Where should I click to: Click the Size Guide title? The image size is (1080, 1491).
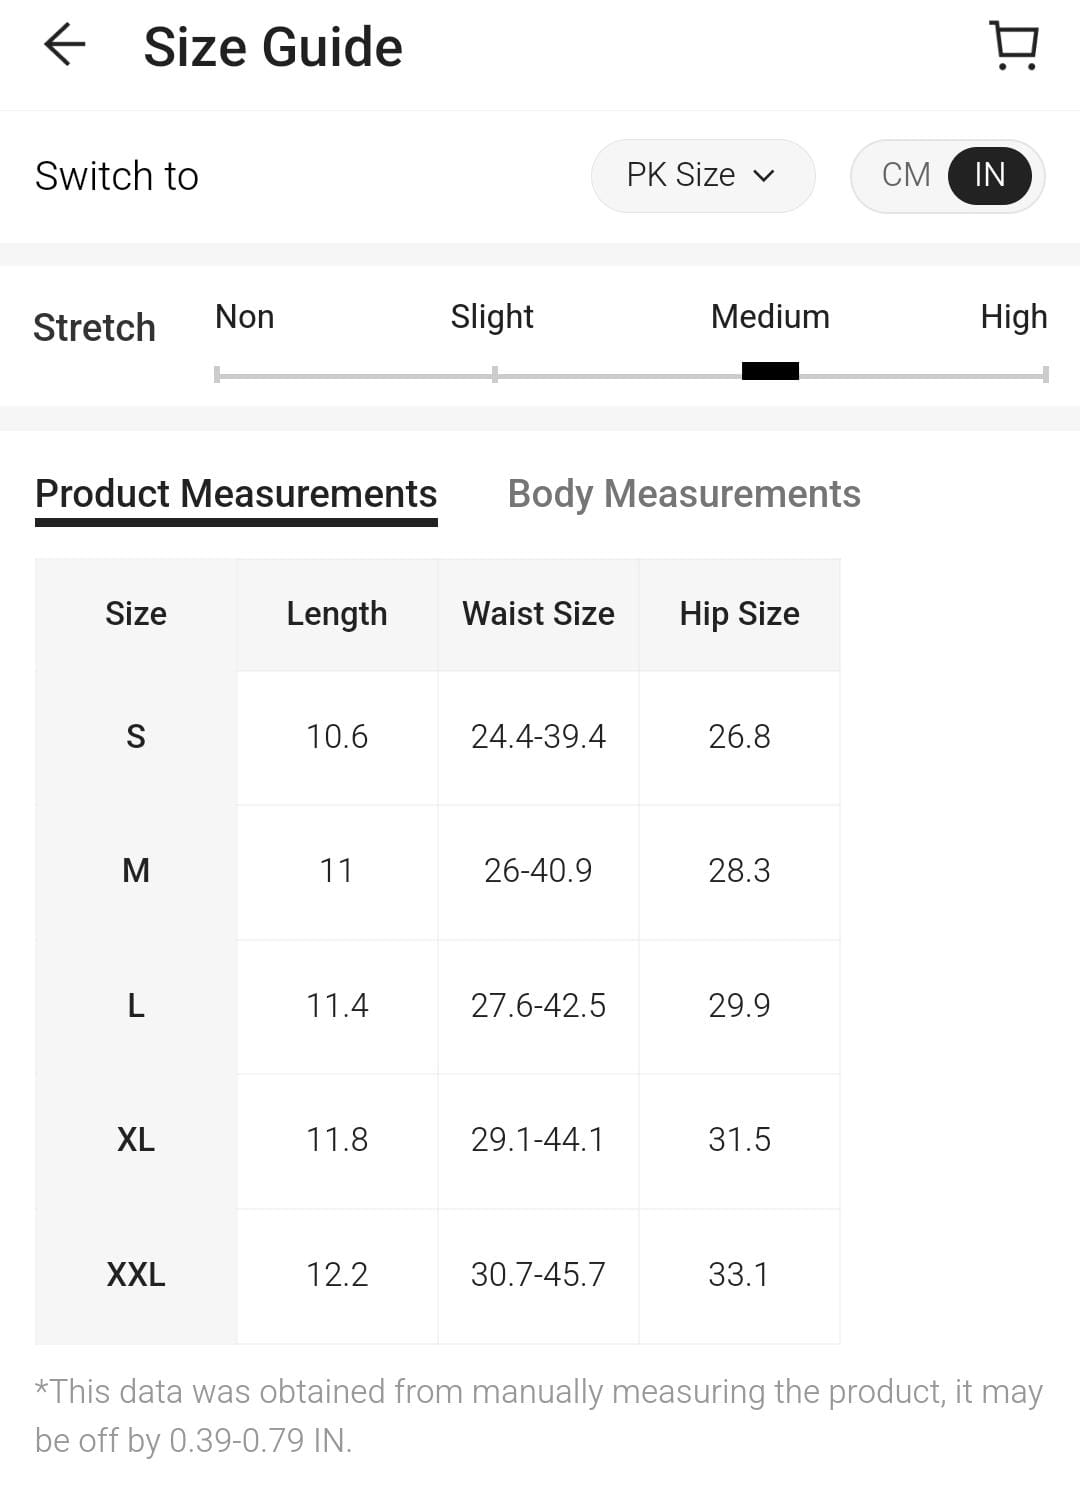[272, 44]
